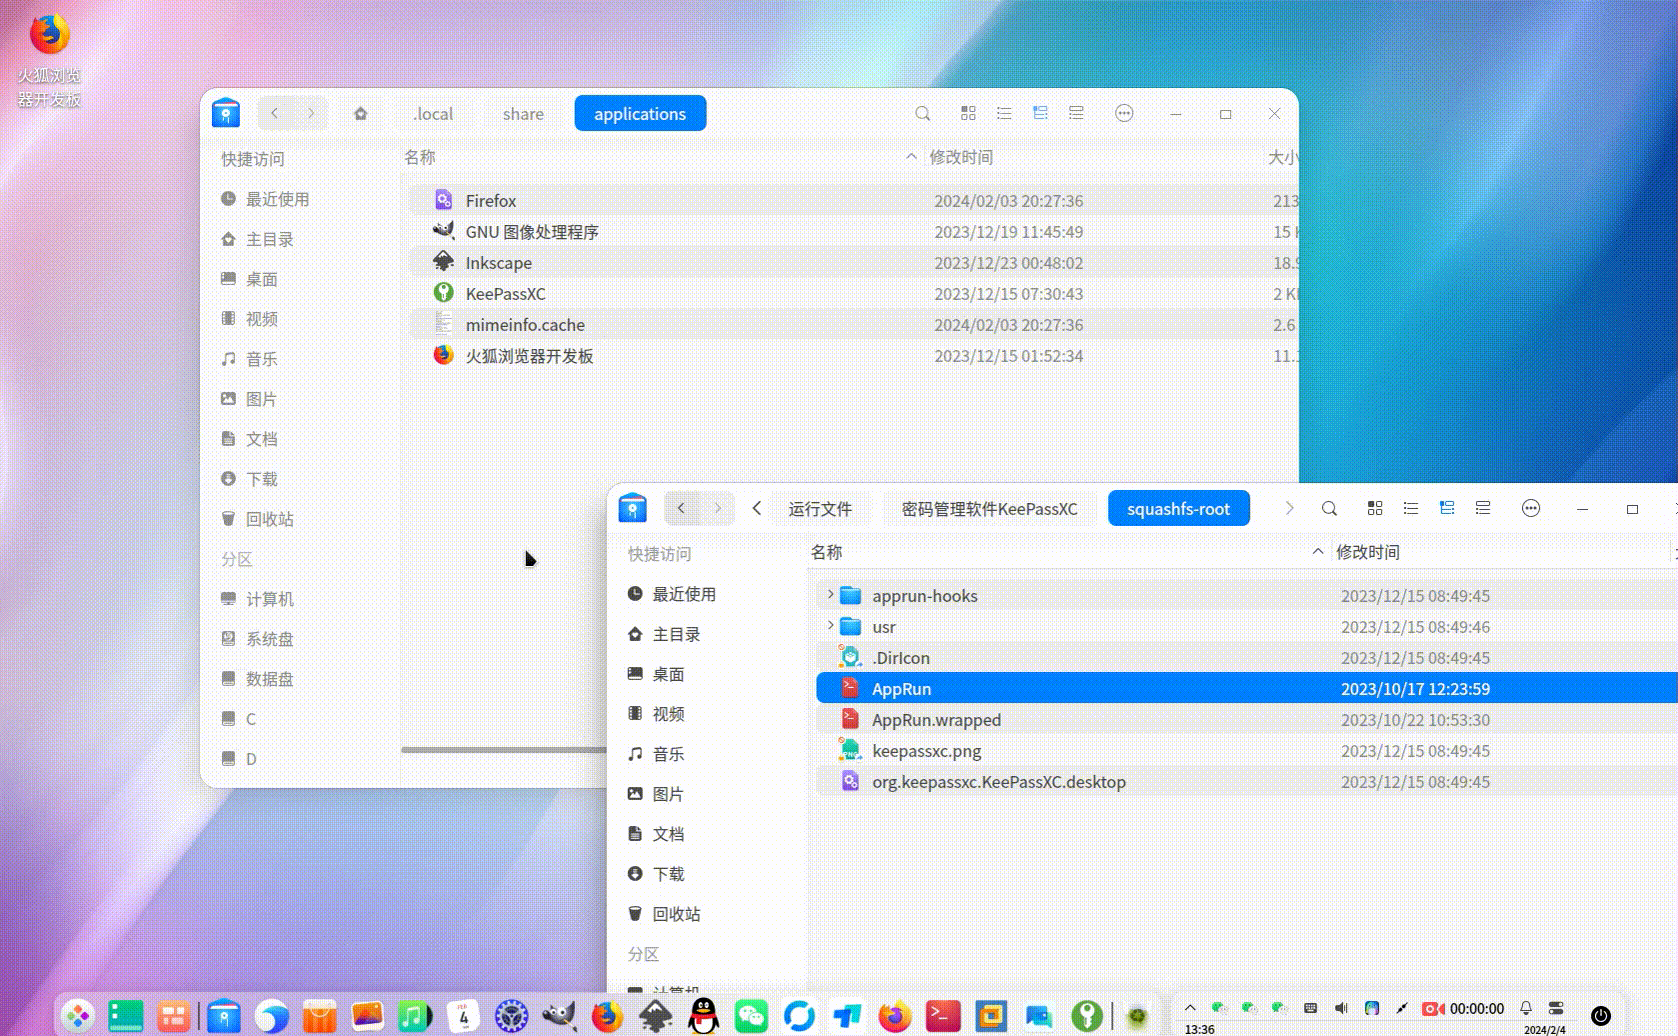Click applications breadcrumb segment

(x=640, y=114)
